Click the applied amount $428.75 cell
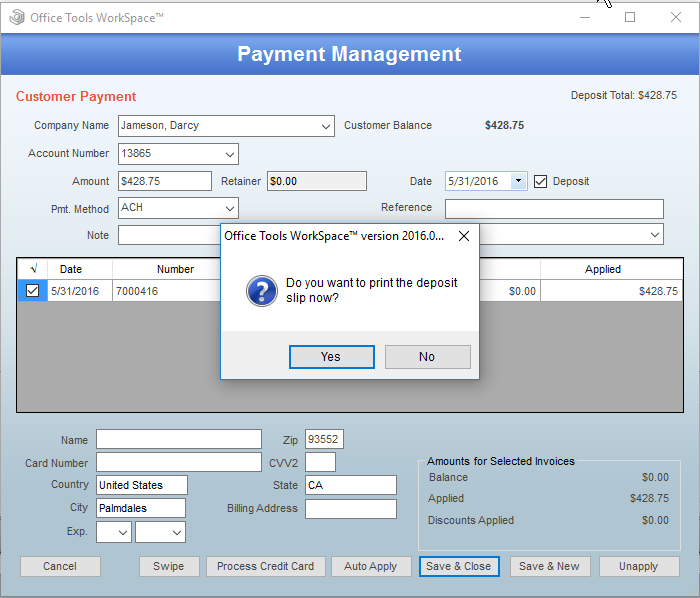This screenshot has width=700, height=598. coord(611,291)
